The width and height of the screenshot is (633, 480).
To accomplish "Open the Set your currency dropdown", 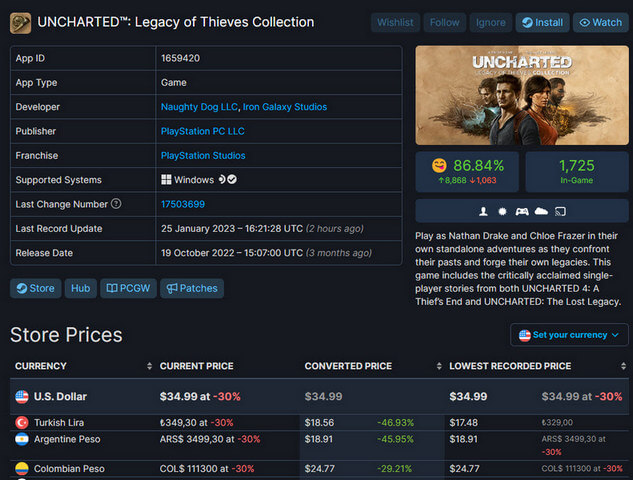I will tap(569, 335).
